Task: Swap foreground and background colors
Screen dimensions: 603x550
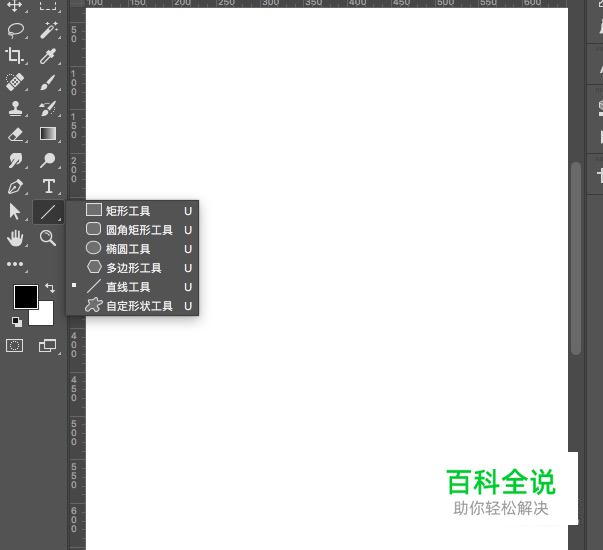Action: click(x=50, y=288)
